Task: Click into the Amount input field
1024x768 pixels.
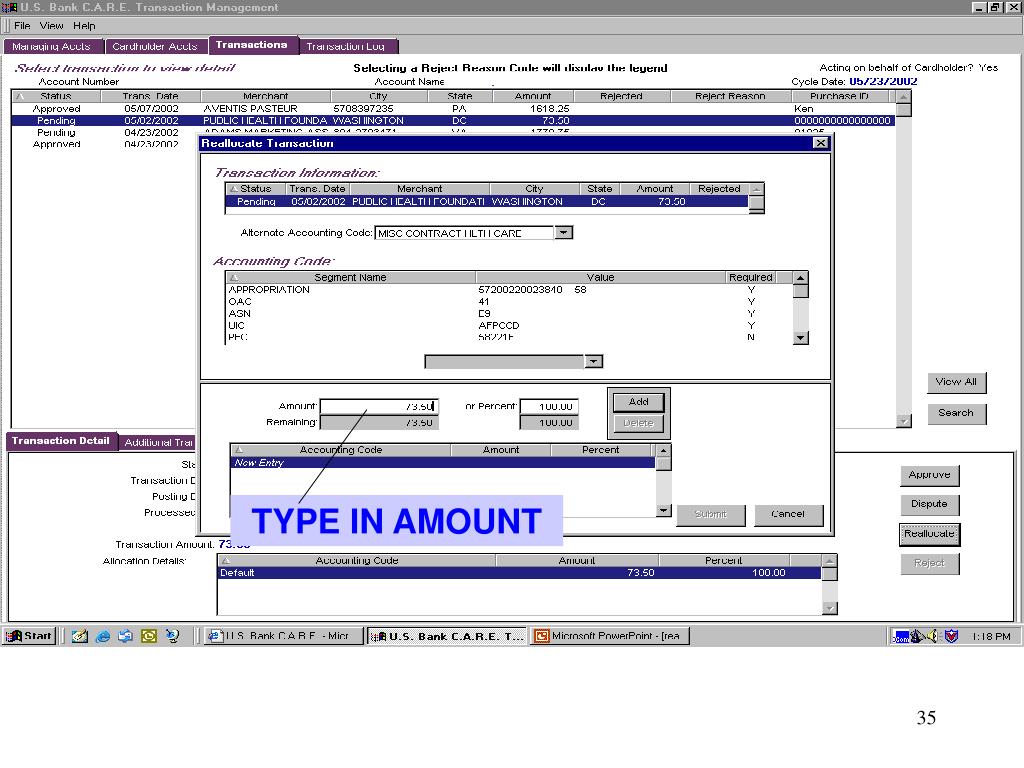Action: coord(379,406)
